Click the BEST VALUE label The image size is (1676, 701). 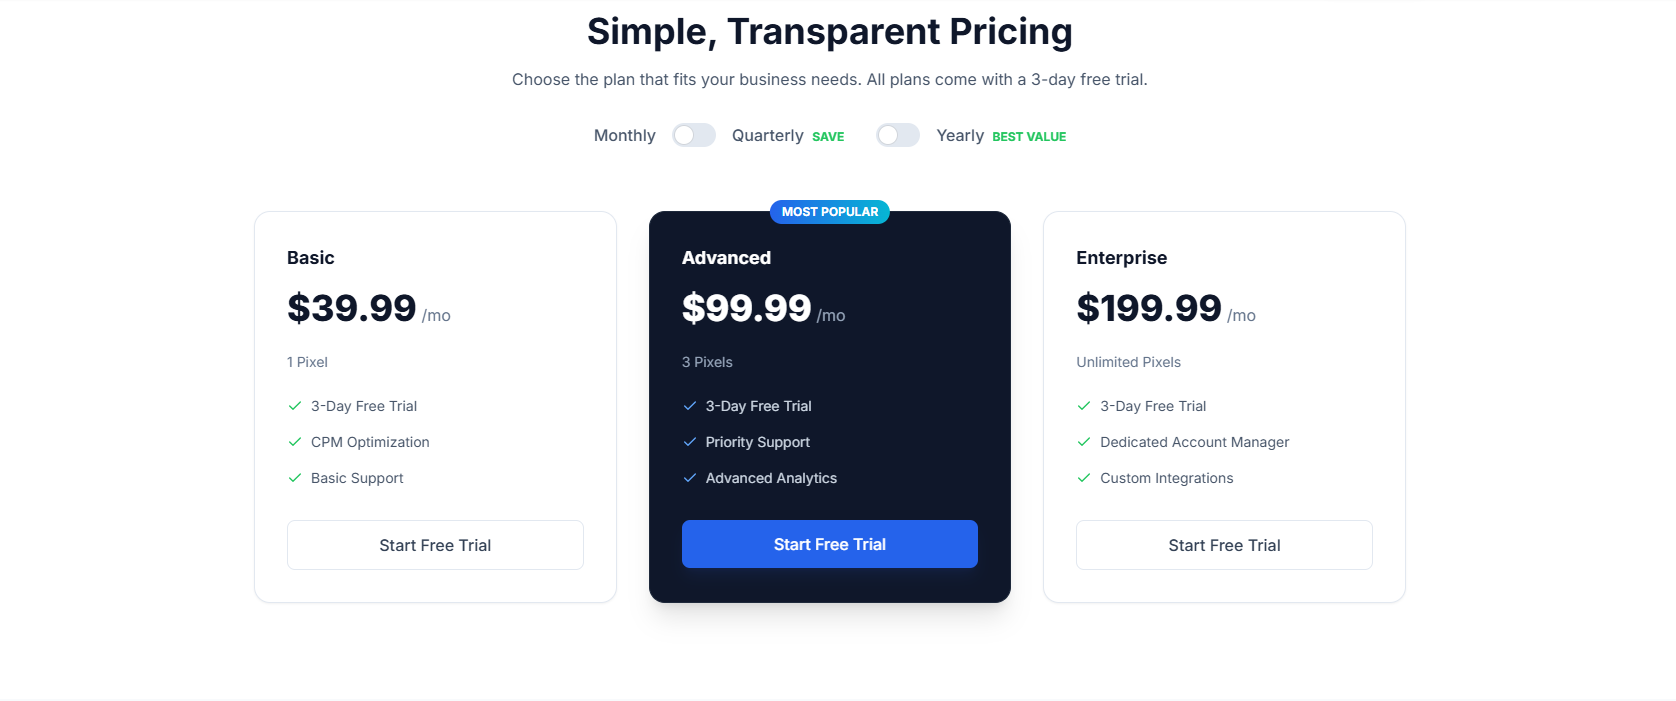pos(1029,136)
